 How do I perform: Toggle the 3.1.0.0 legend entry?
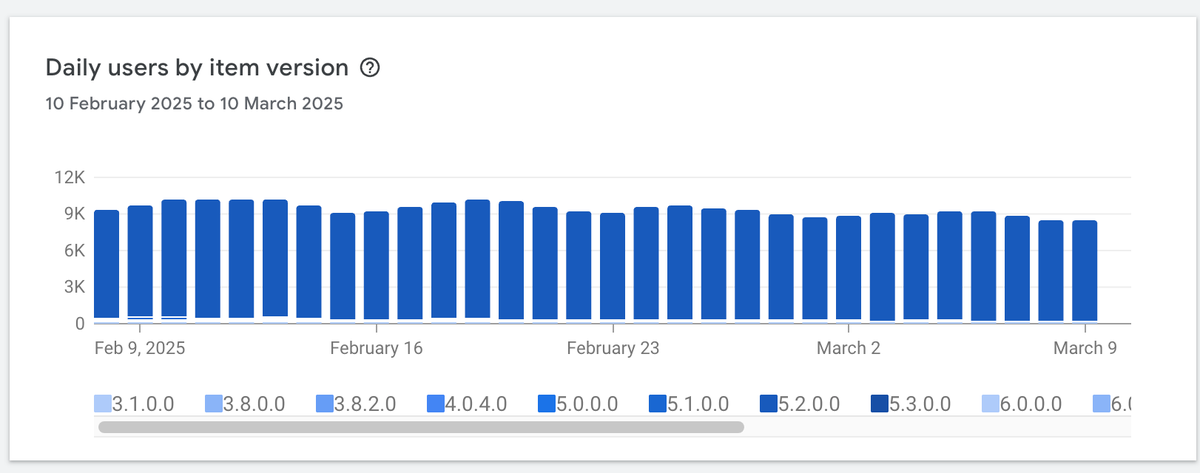tap(135, 404)
